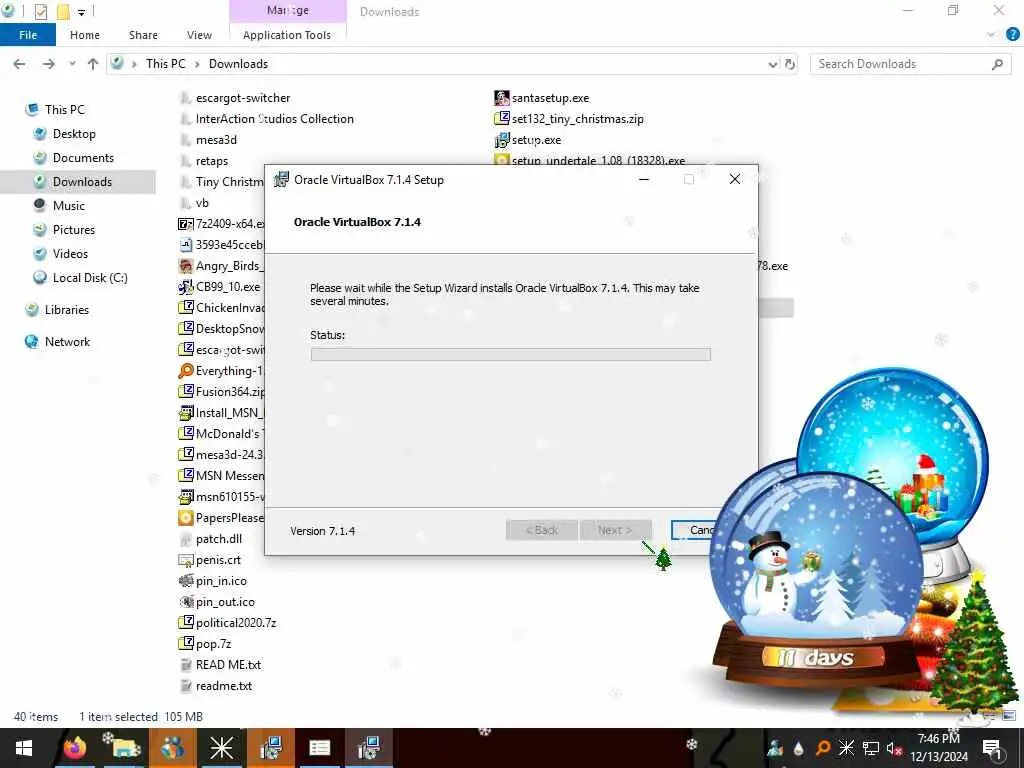Select the Everything installer magnifier icon
The image size is (1024, 768).
(x=185, y=371)
